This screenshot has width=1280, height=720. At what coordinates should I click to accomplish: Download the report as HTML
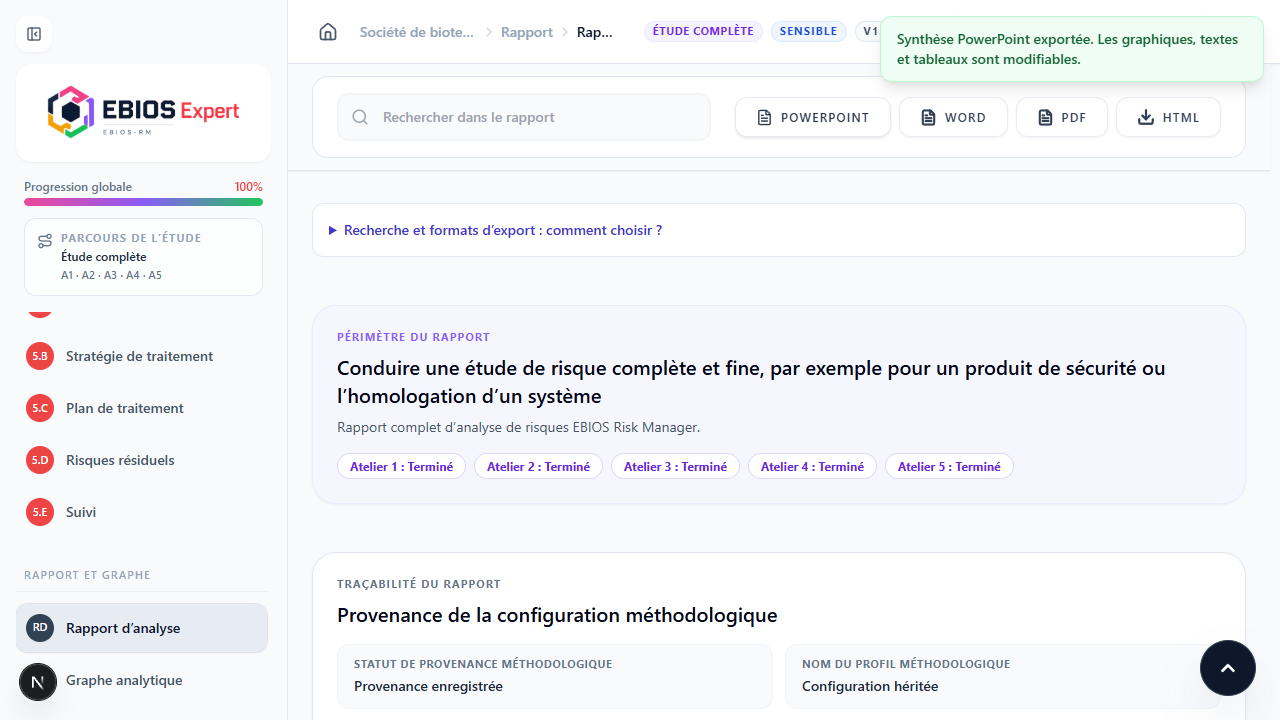pos(1168,117)
